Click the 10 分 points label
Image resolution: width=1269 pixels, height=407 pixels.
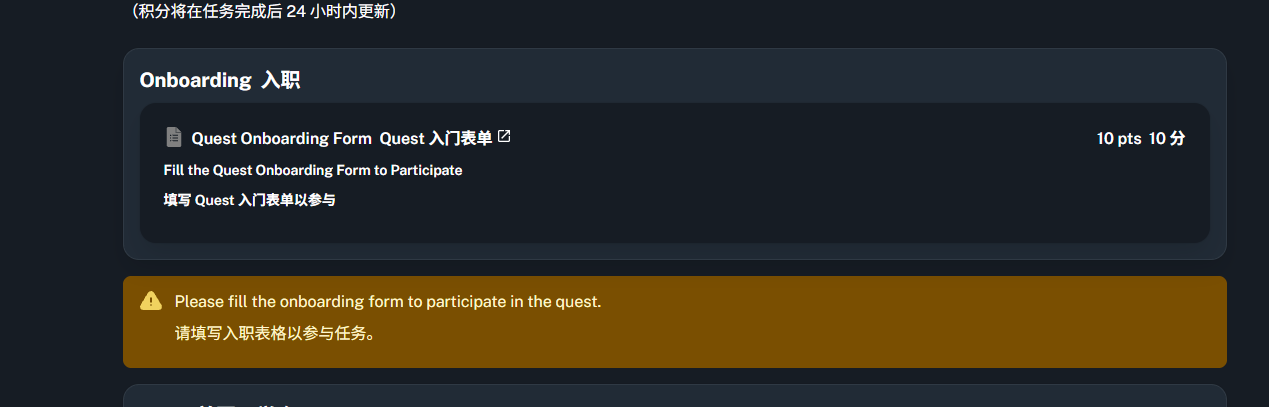[1167, 139]
